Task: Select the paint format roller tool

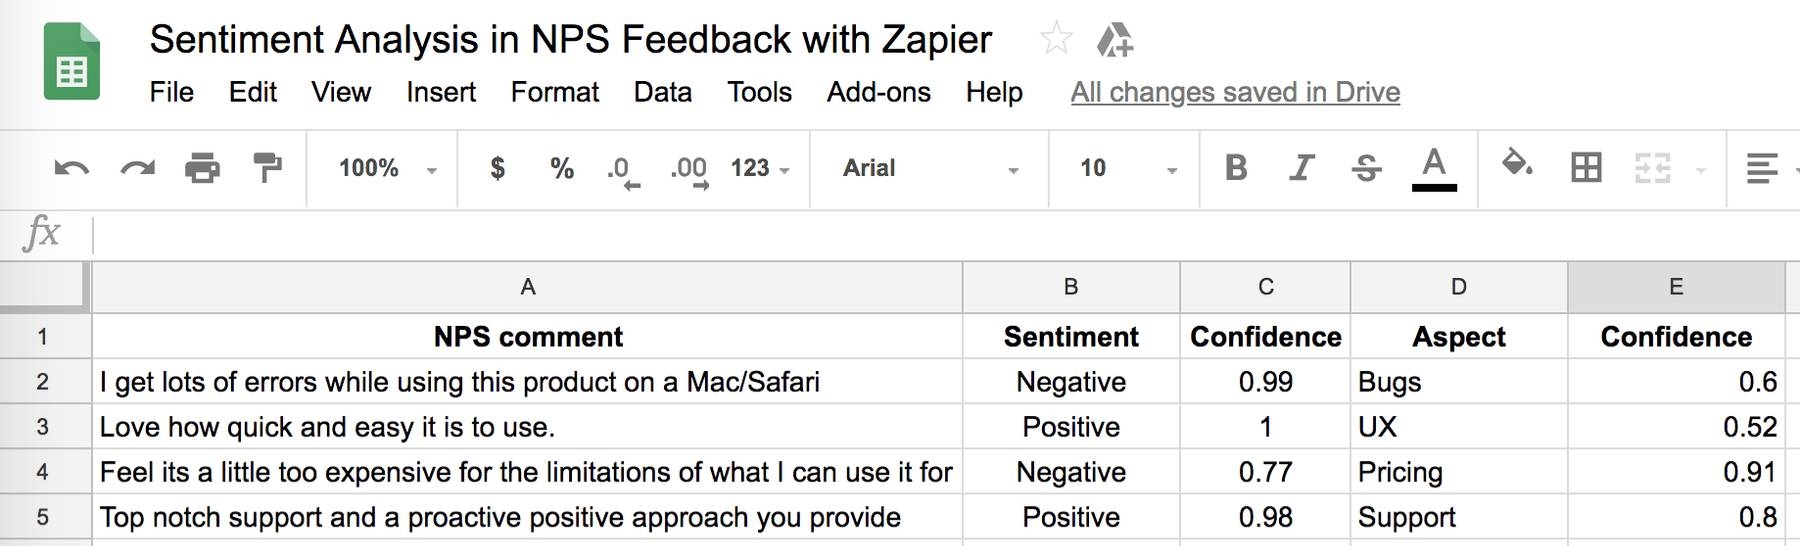Action: coord(267,168)
